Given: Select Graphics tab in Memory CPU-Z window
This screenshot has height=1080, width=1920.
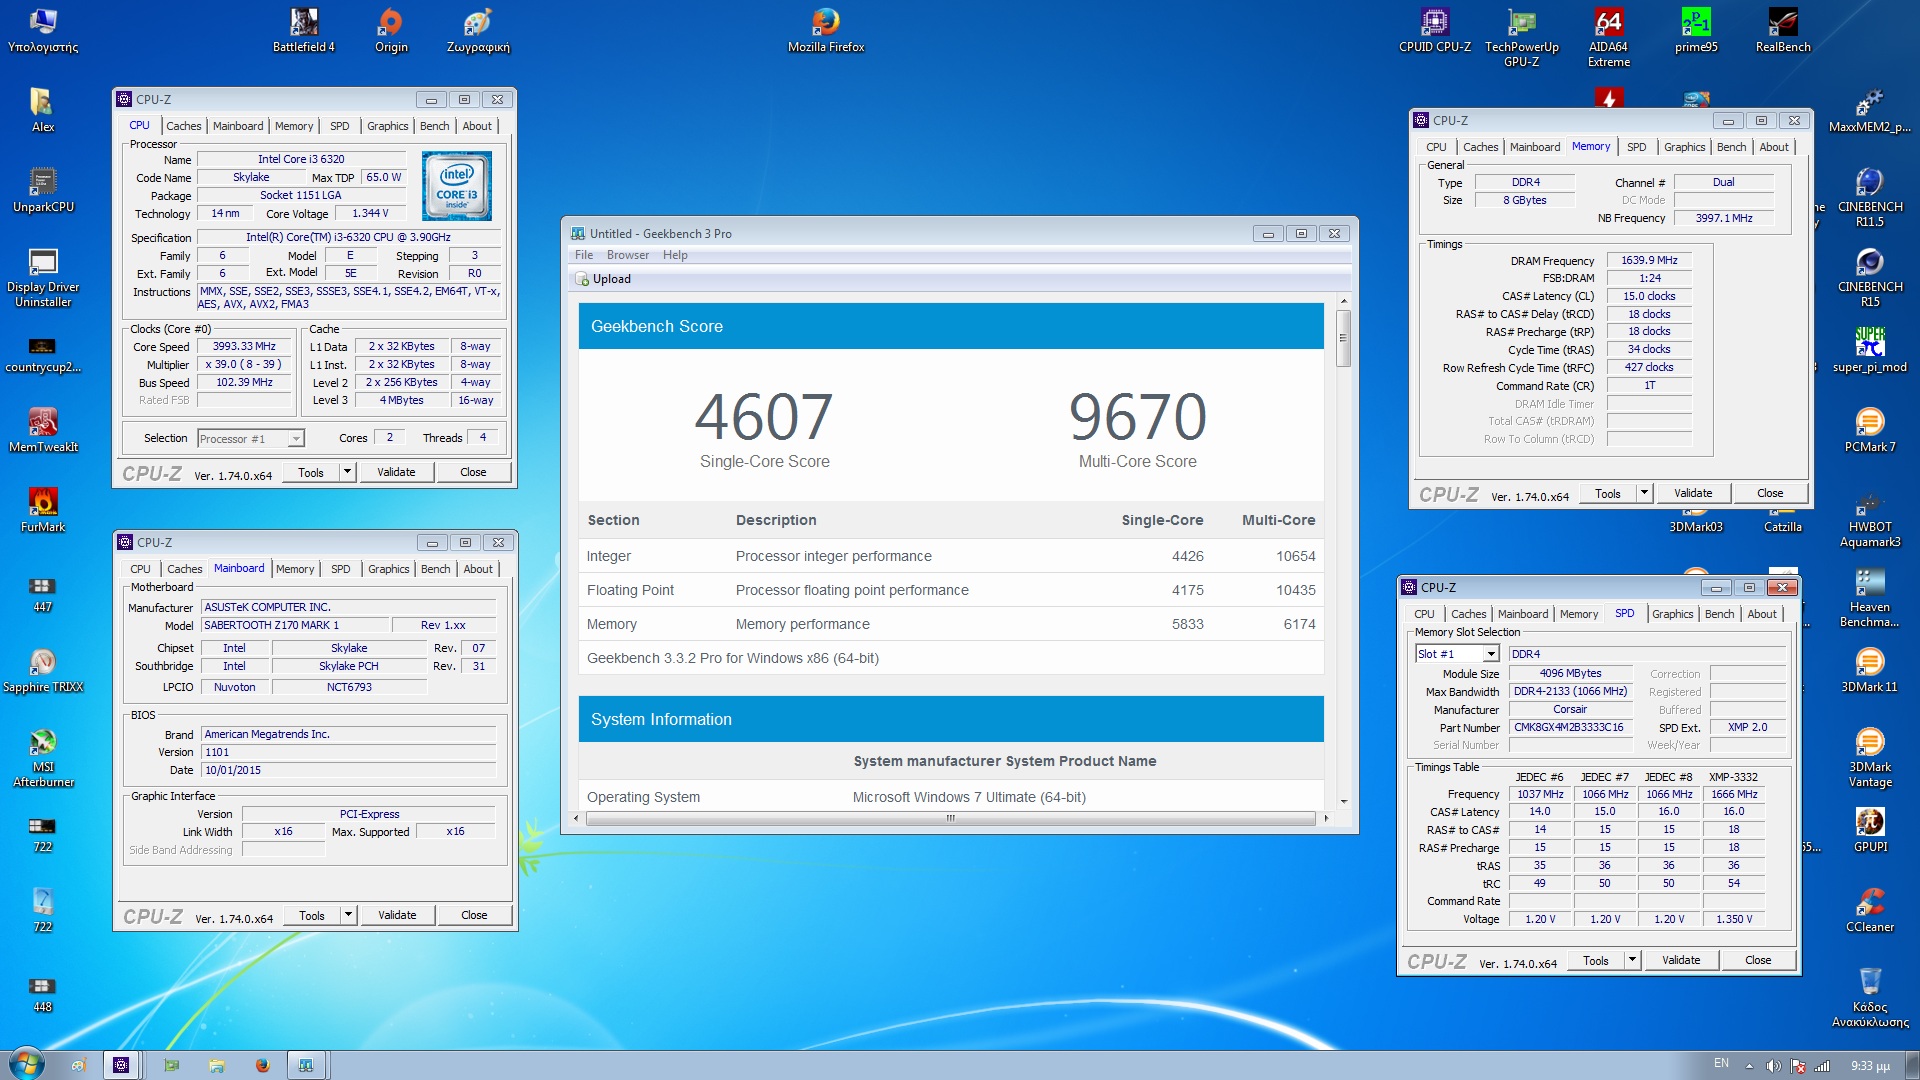Looking at the screenshot, I should (1684, 147).
